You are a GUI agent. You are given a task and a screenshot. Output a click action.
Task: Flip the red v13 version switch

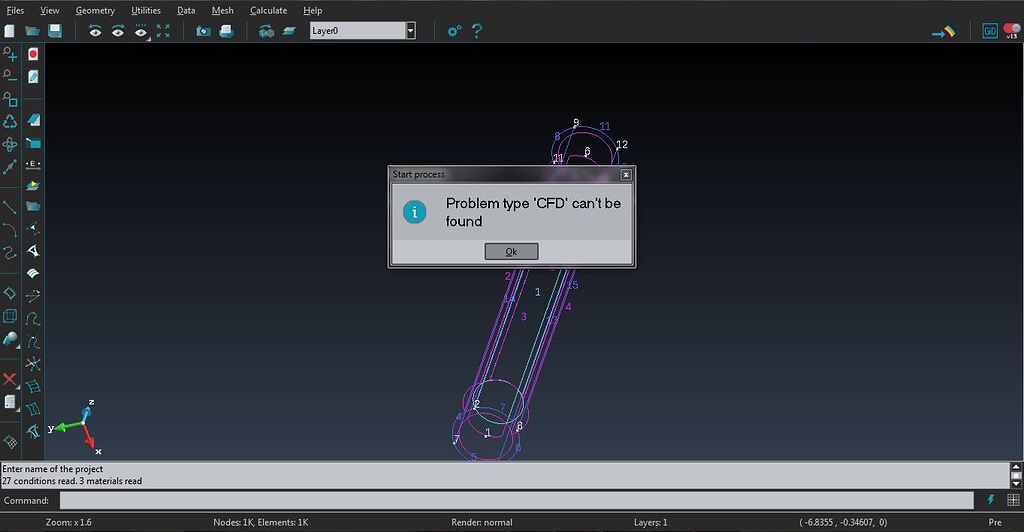point(1012,31)
